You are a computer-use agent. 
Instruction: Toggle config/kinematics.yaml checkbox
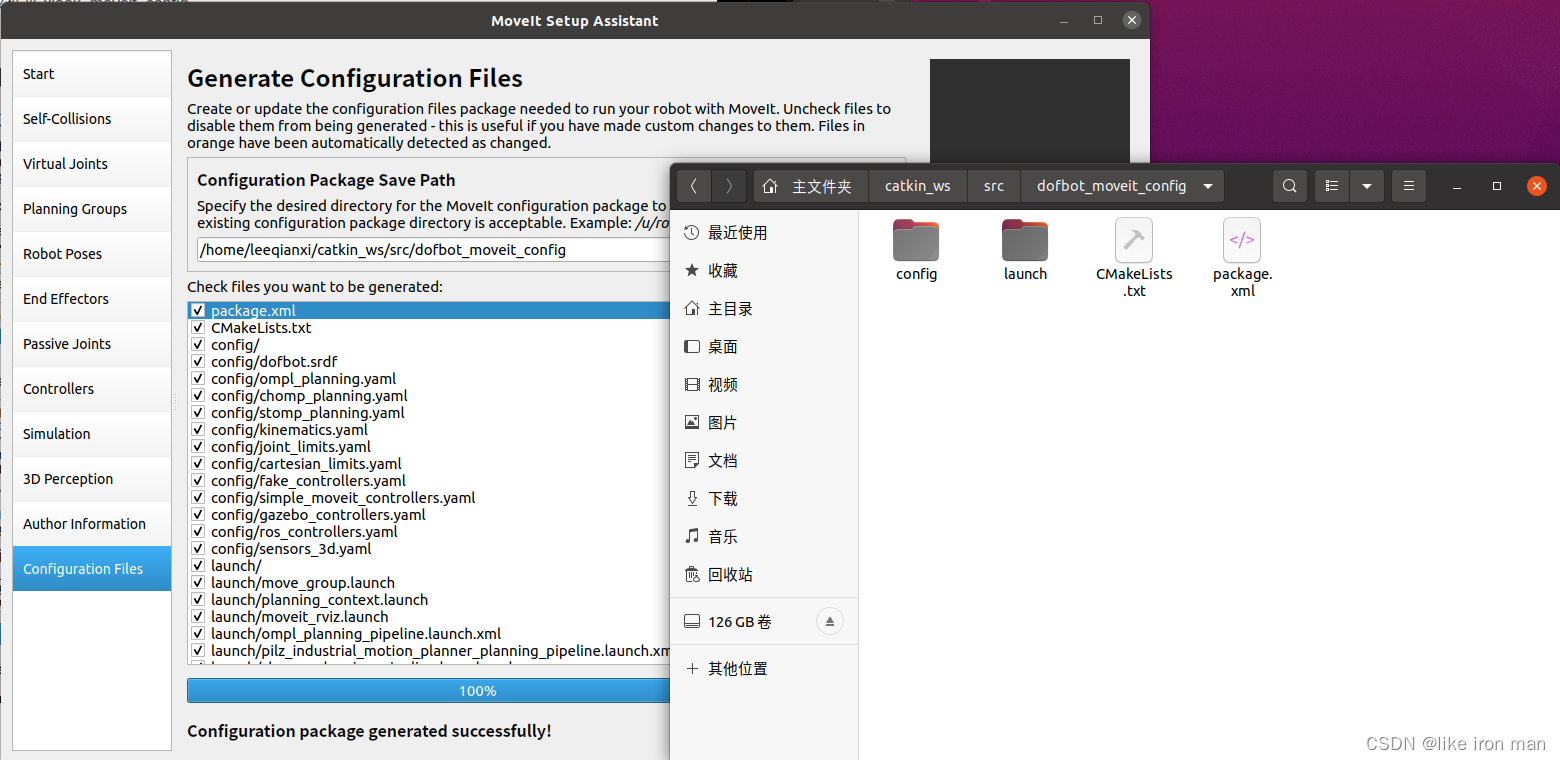click(198, 430)
